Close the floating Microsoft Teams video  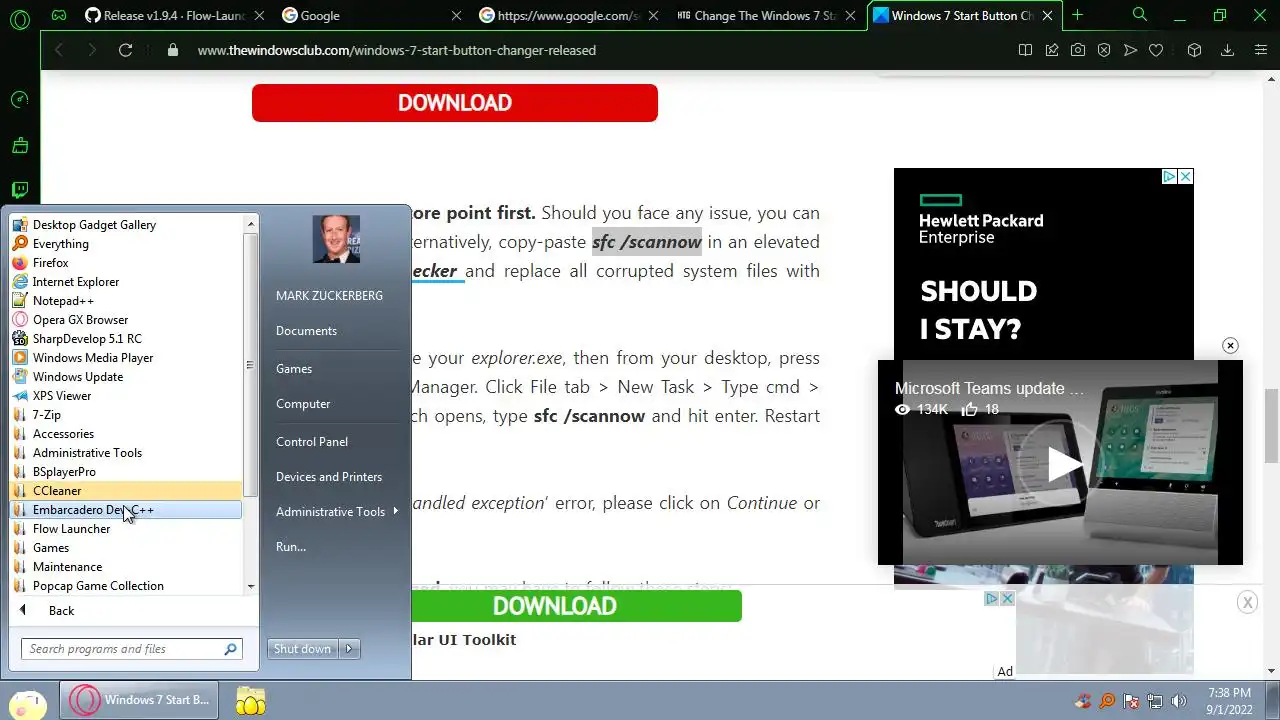1230,345
